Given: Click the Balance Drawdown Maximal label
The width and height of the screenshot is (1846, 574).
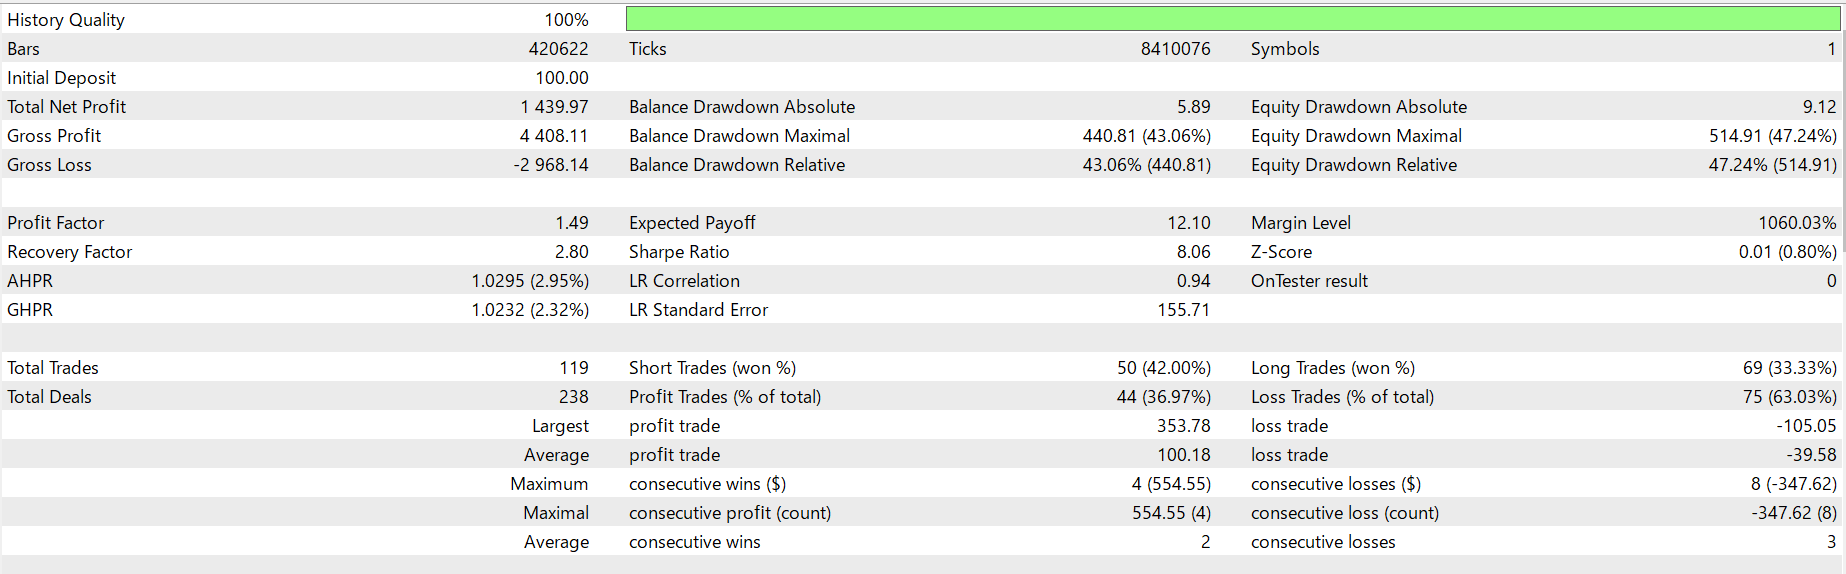Looking at the screenshot, I should pos(739,136).
